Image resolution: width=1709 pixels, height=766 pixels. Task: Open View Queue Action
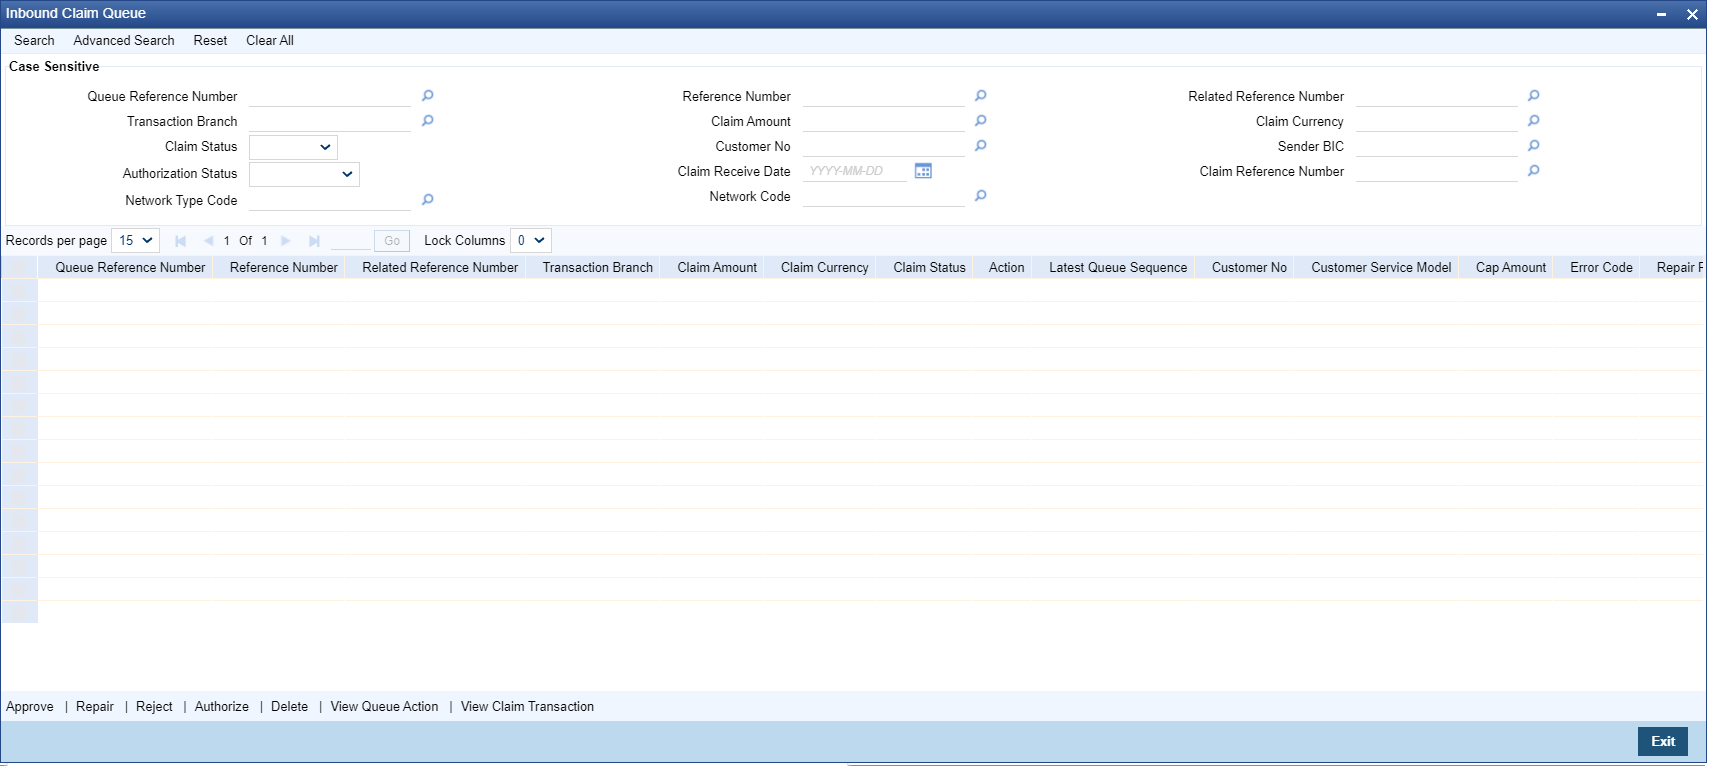point(384,707)
